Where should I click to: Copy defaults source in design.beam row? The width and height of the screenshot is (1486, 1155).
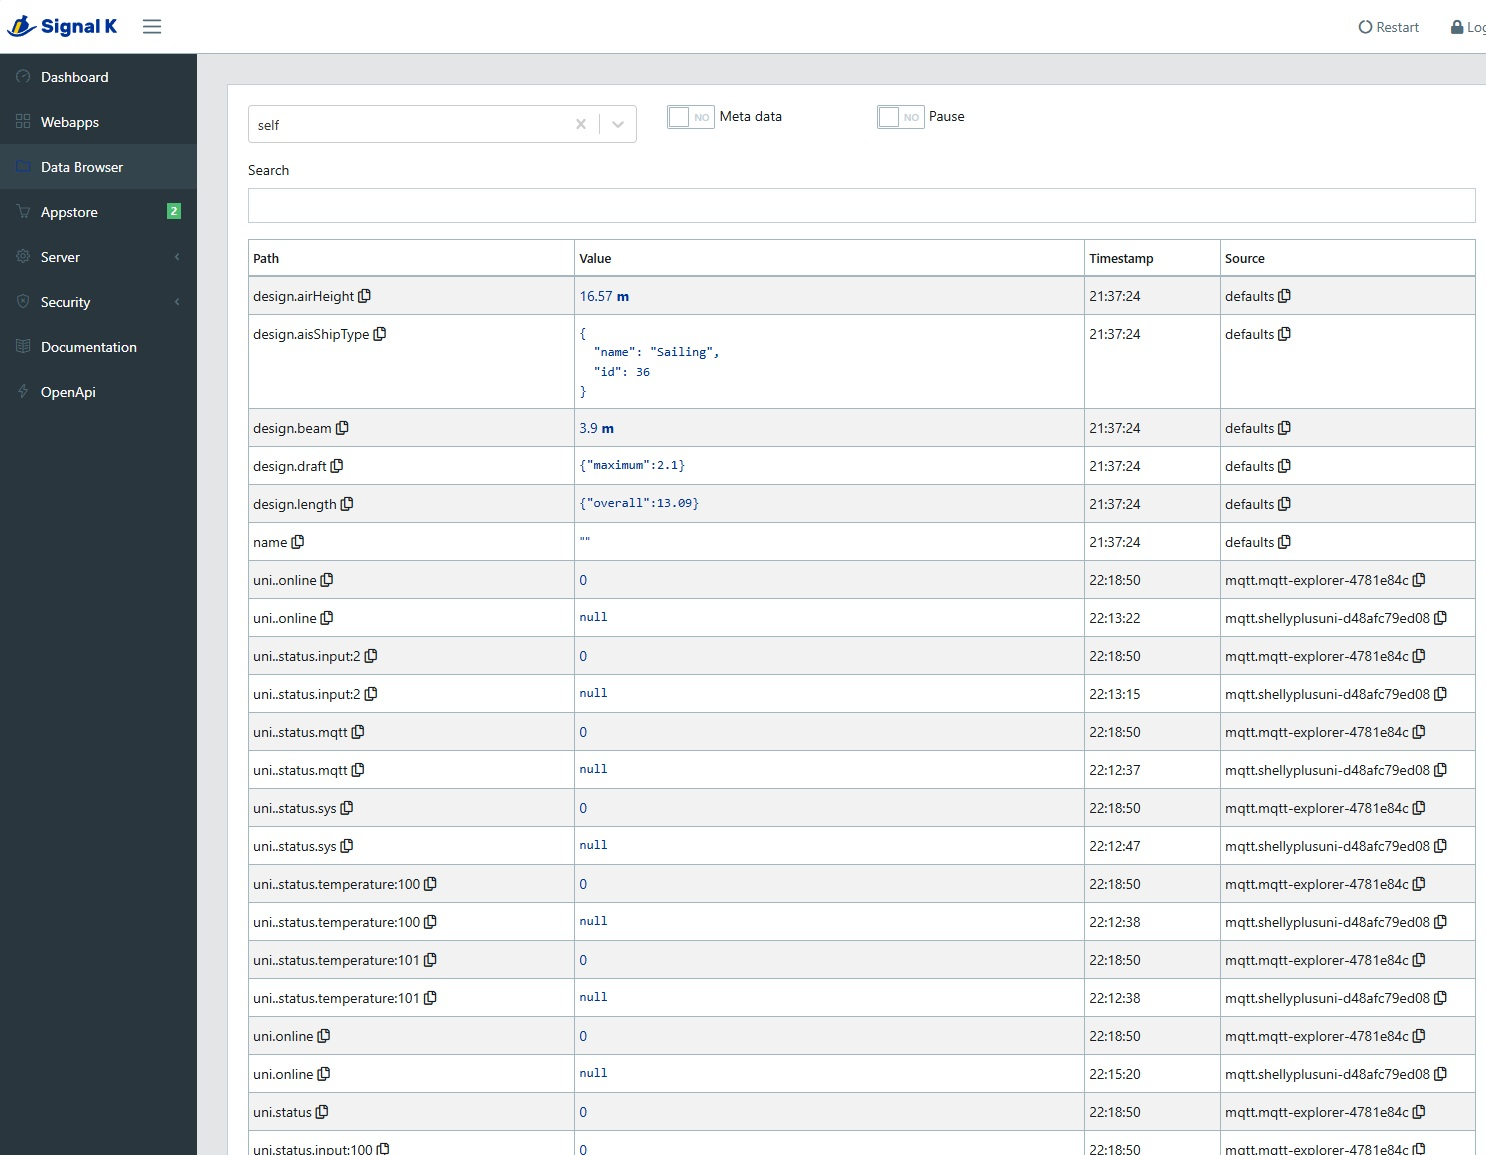[1285, 428]
